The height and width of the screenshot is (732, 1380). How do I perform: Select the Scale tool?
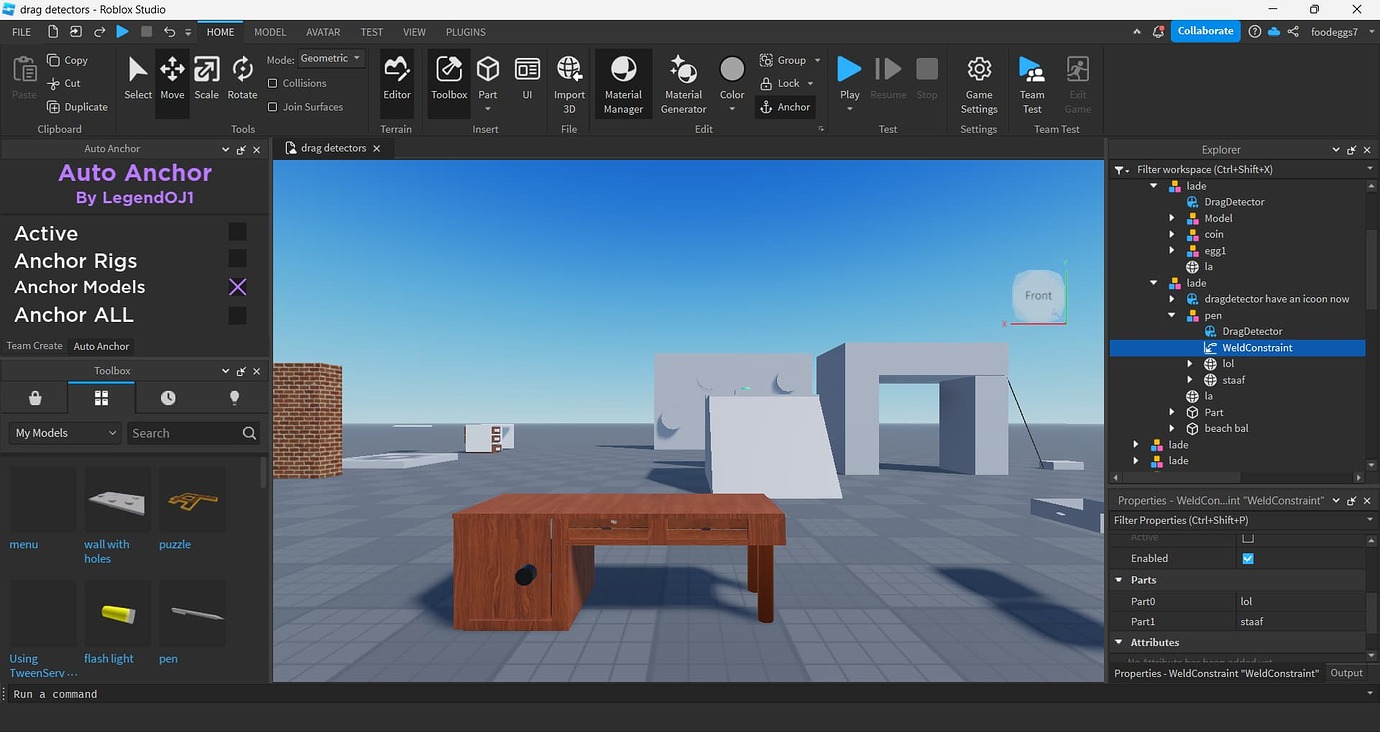pyautogui.click(x=206, y=75)
